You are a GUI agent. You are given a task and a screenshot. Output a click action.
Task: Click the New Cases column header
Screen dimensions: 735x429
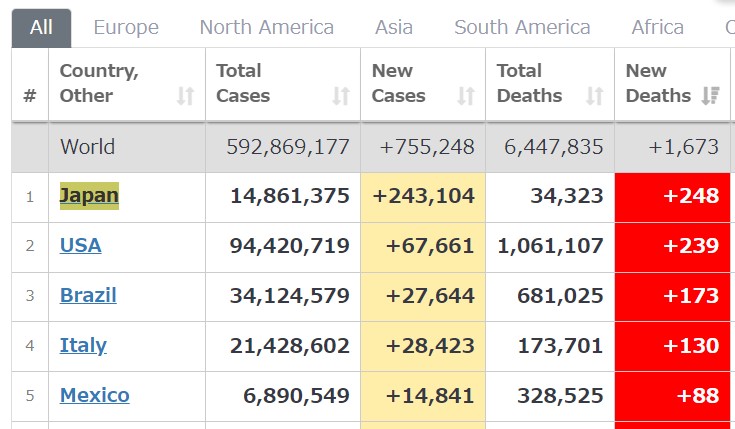(423, 84)
